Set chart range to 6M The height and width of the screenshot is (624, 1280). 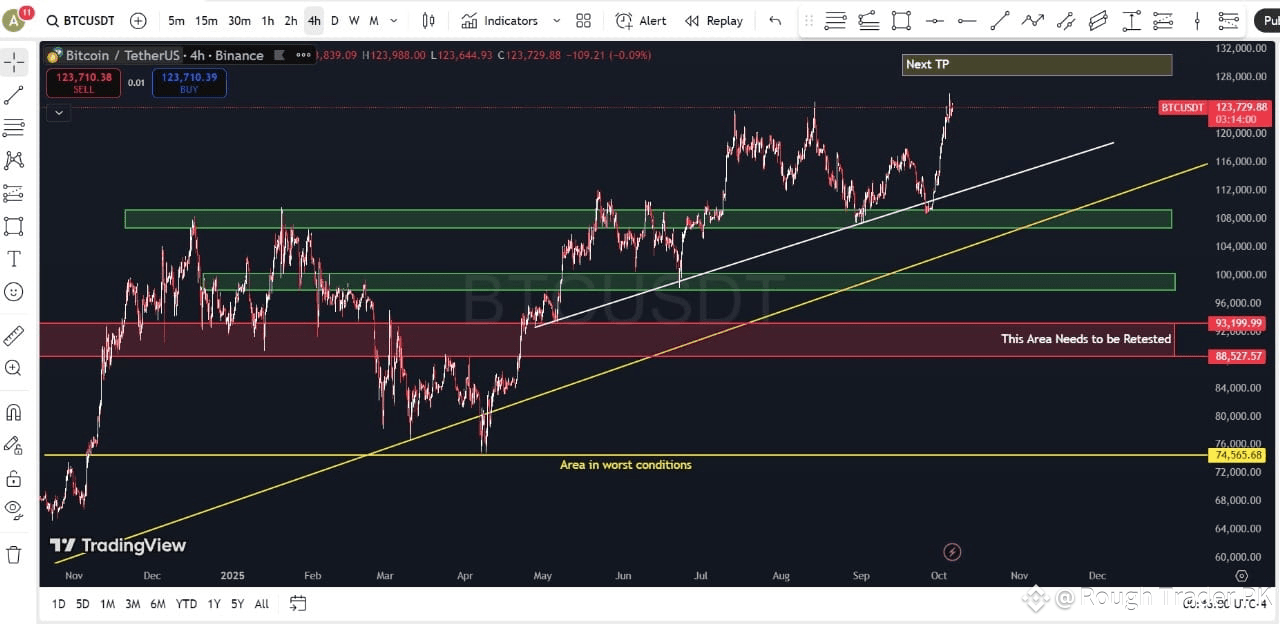tap(158, 603)
